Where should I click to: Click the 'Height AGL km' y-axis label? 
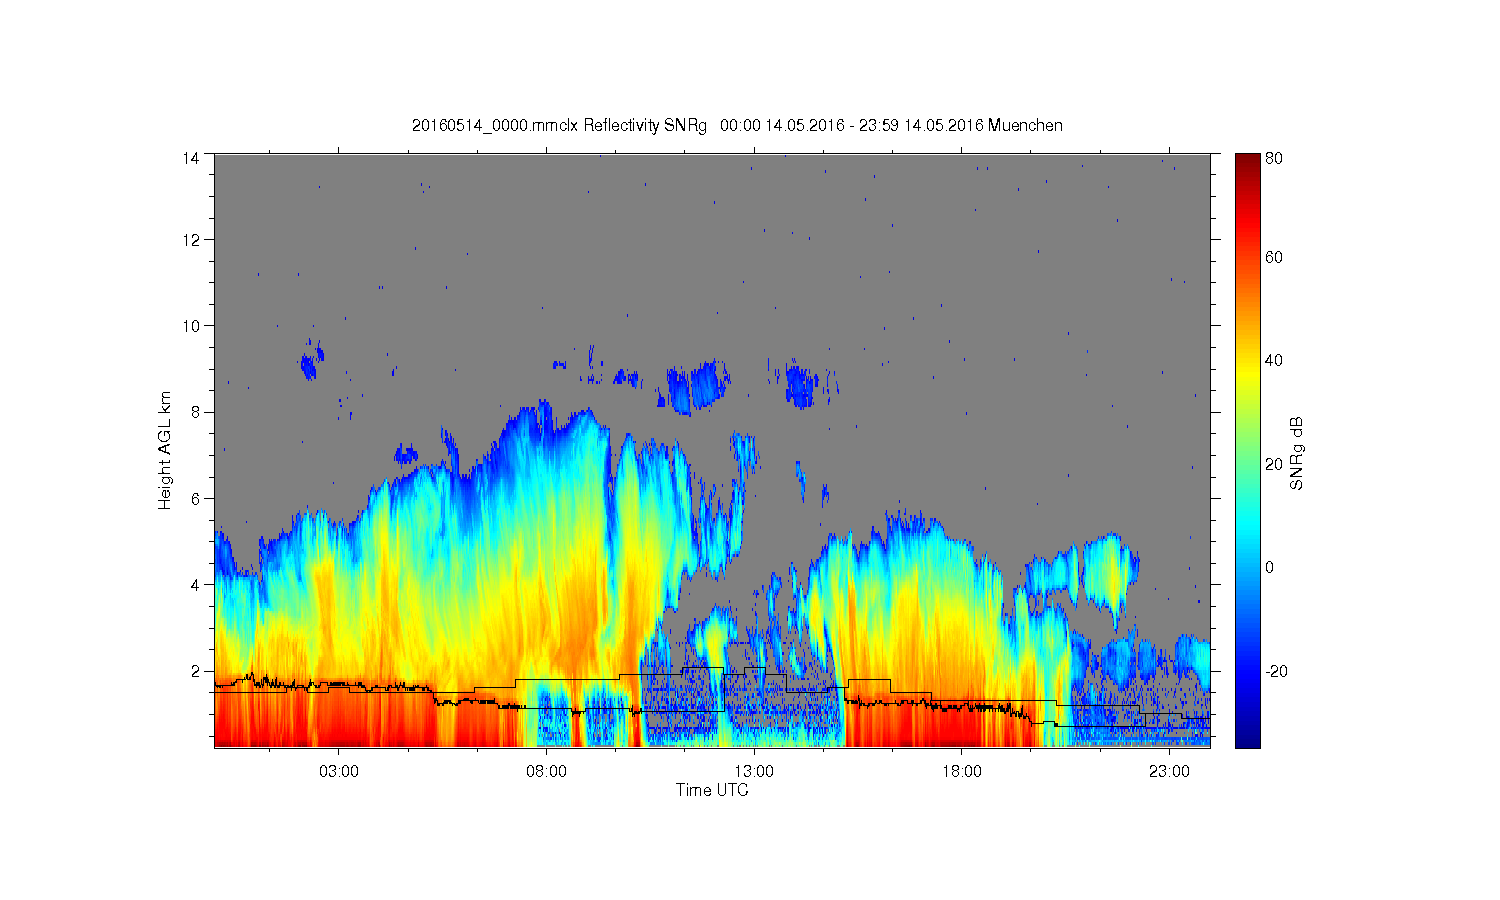(x=165, y=450)
